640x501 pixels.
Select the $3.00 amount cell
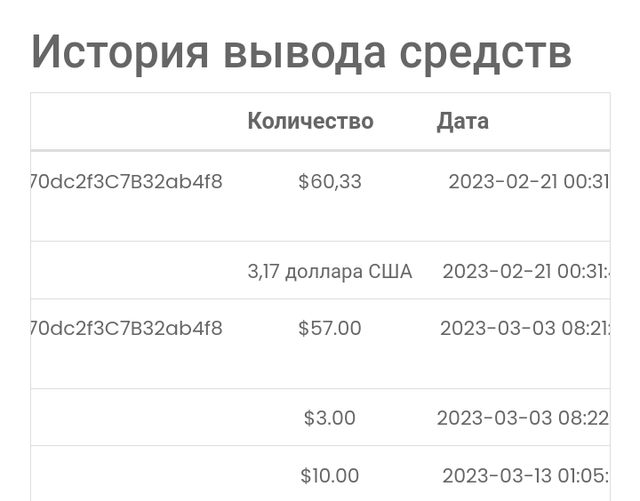[330, 418]
